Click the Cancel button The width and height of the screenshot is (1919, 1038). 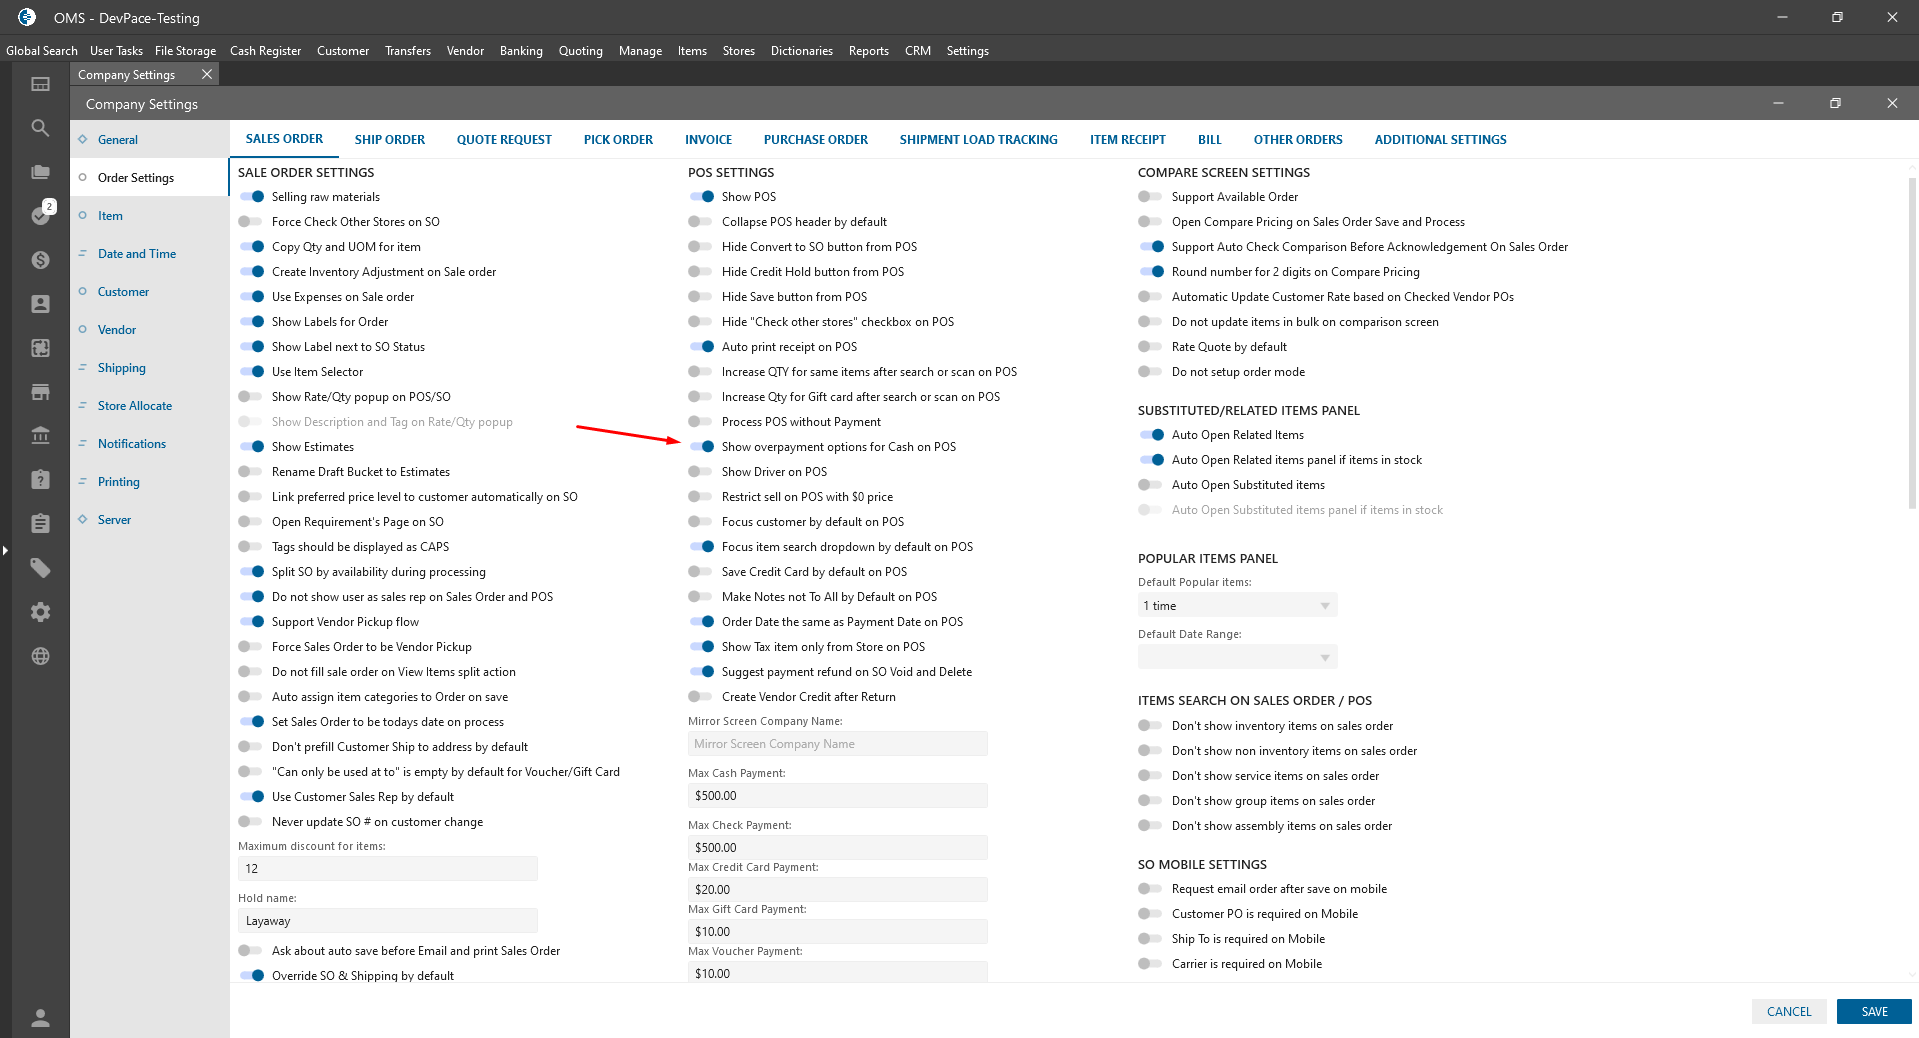(1788, 1011)
